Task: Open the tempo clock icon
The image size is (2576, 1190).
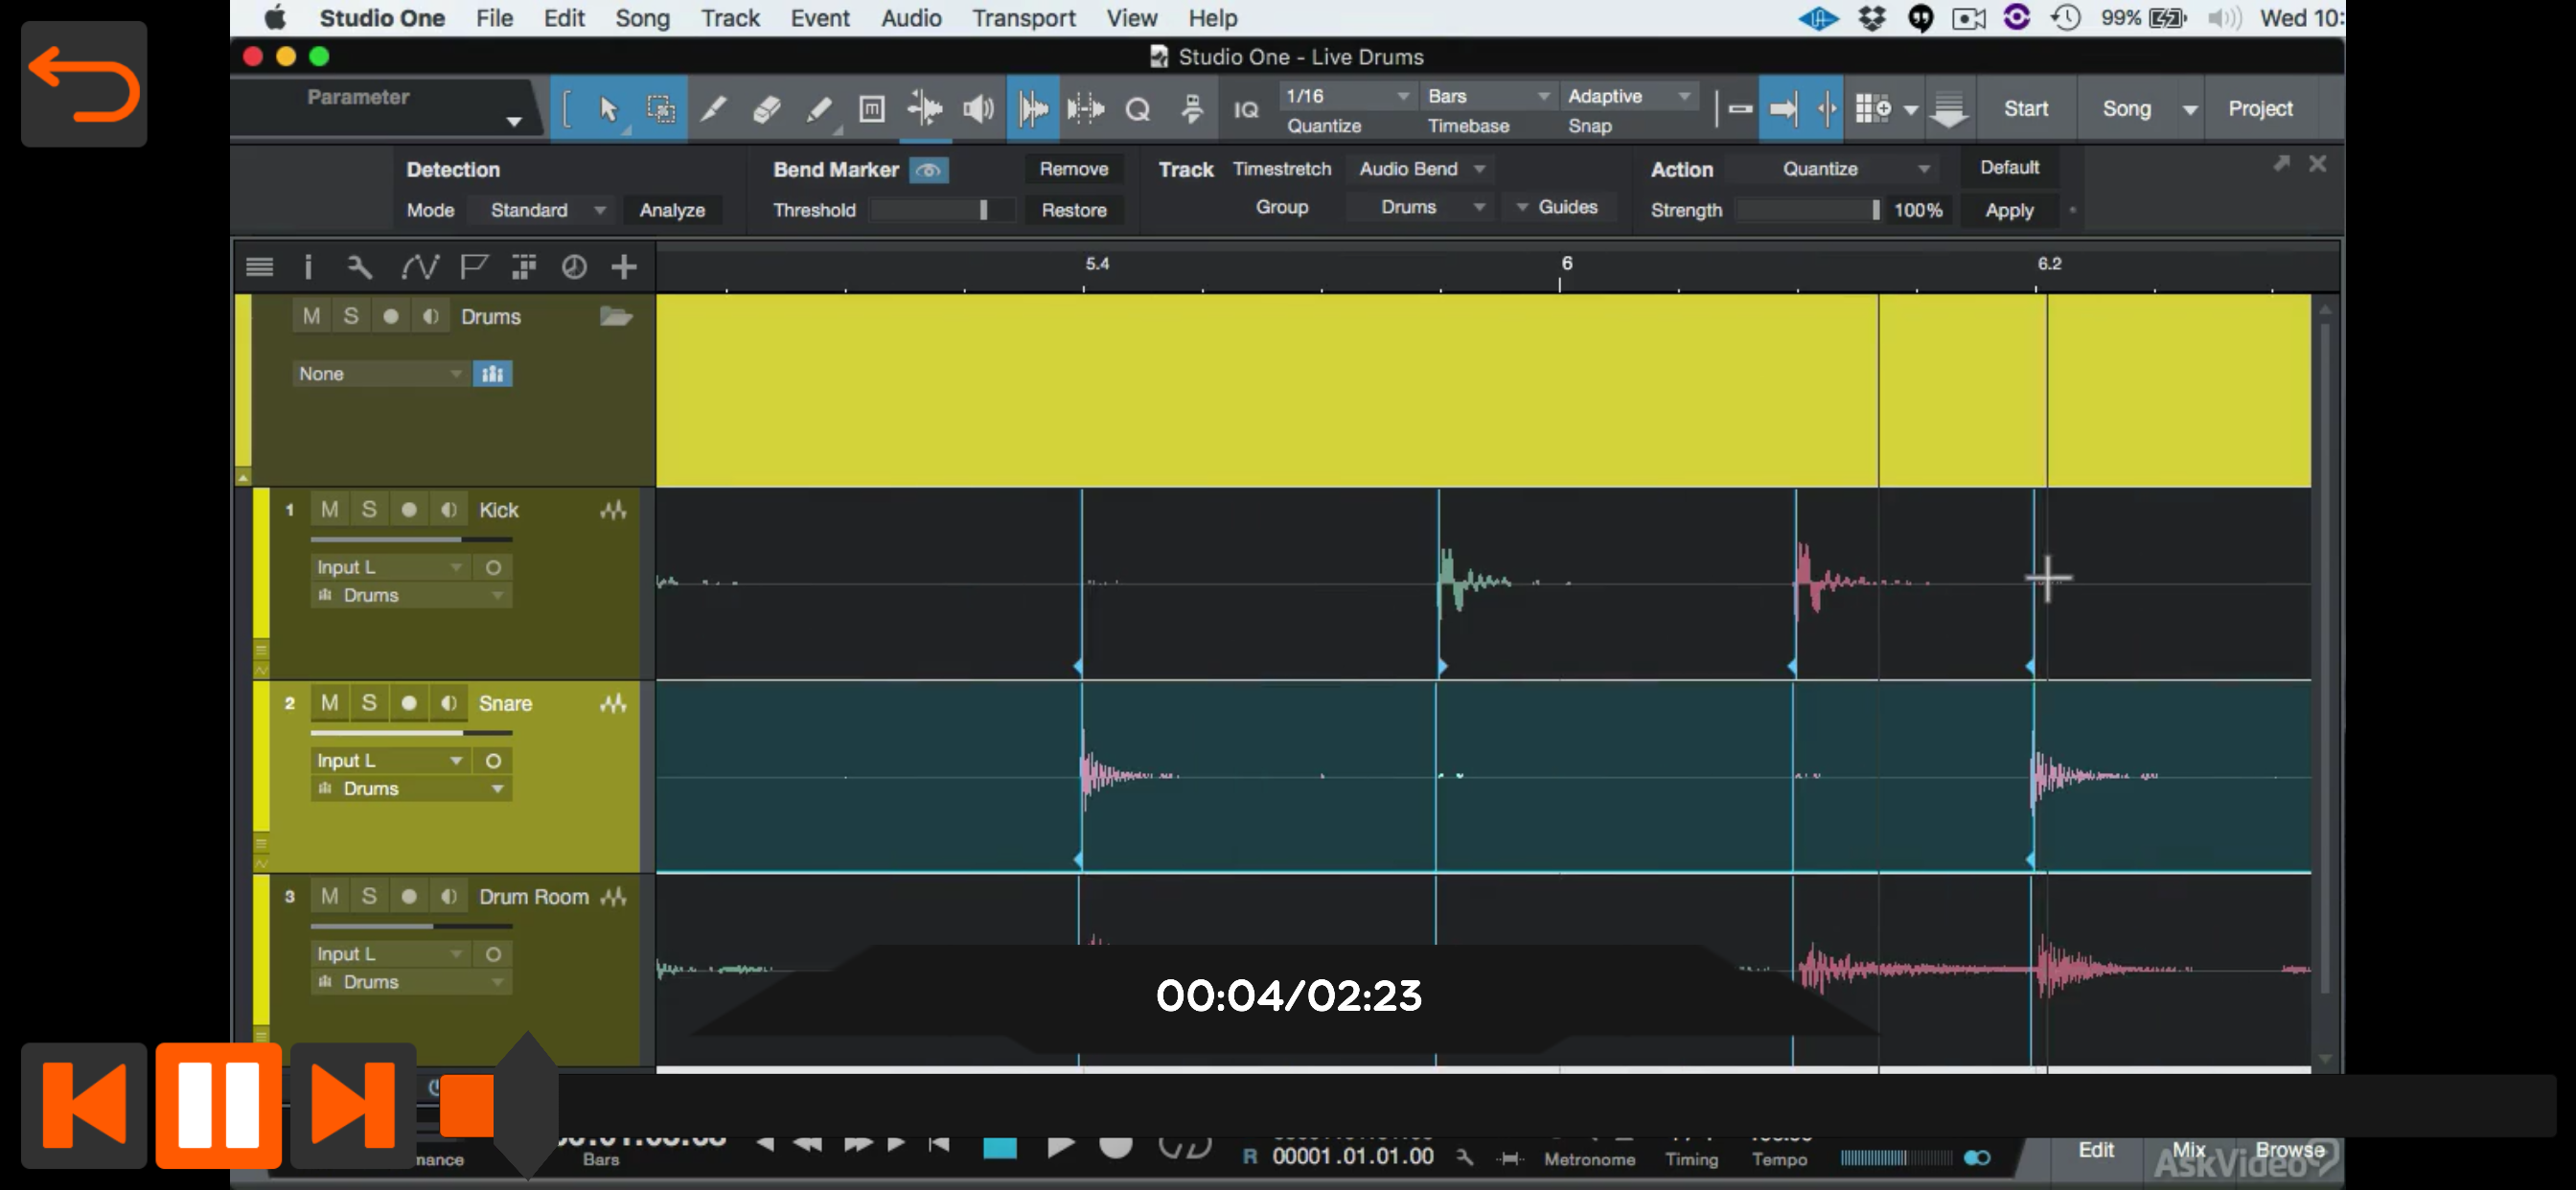Action: tap(574, 267)
